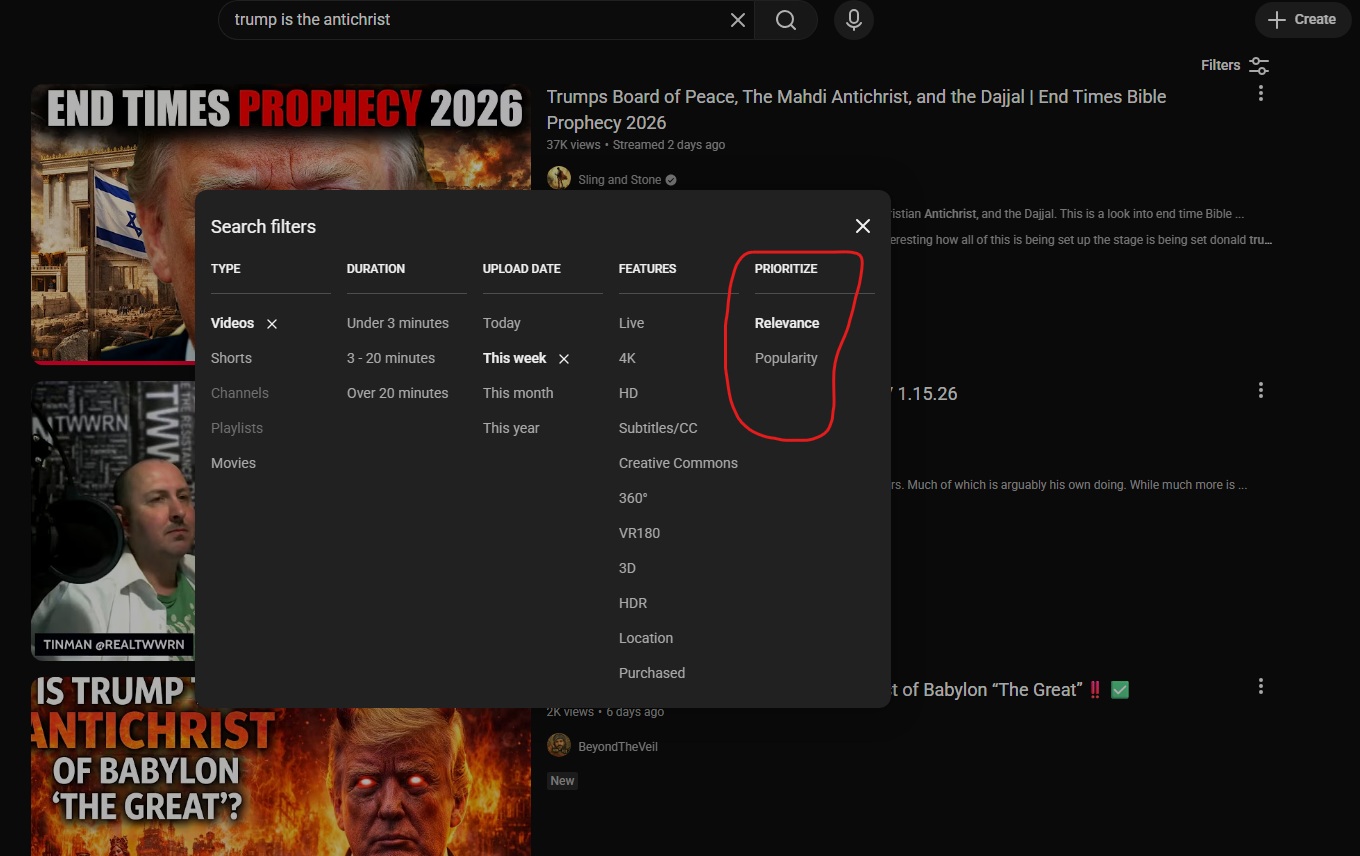Click the "37K views • Streamed 2 days ago" text
The height and width of the screenshot is (856, 1360).
pos(636,145)
